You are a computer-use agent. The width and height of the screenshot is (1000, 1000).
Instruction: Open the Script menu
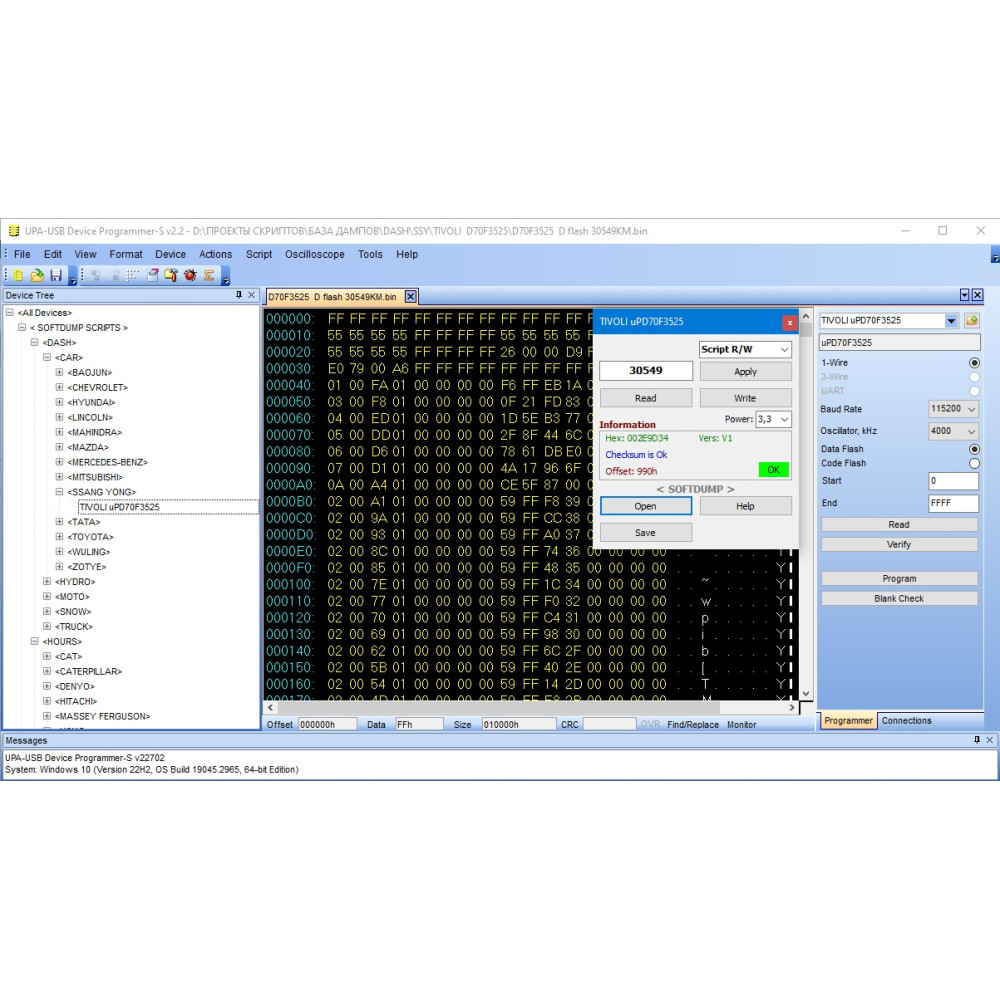[259, 254]
